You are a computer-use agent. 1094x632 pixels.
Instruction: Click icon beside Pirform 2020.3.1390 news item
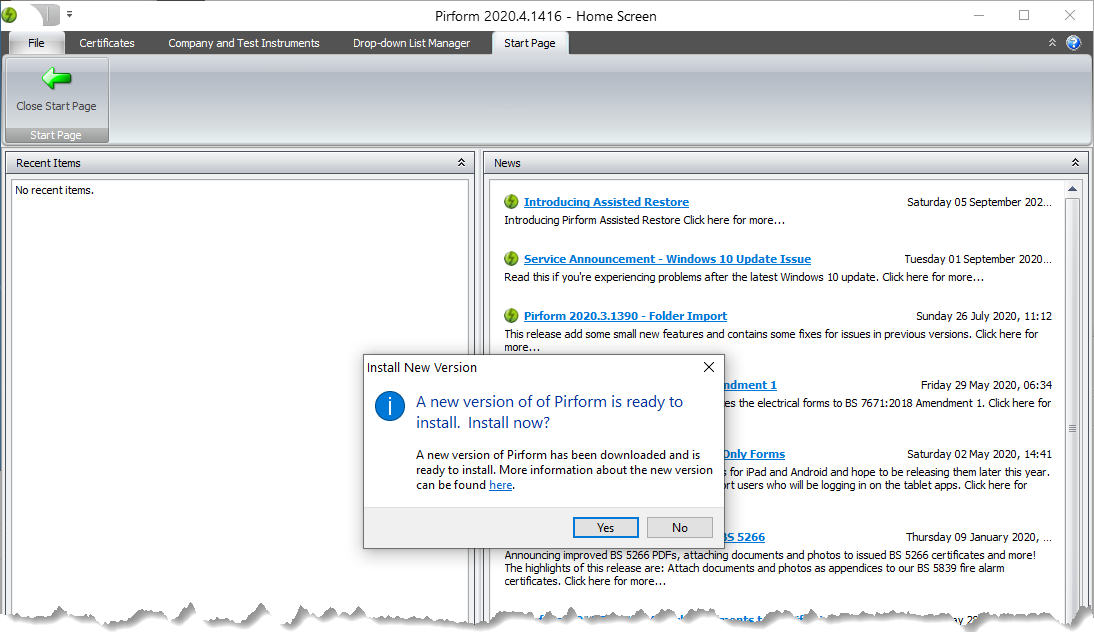(512, 316)
